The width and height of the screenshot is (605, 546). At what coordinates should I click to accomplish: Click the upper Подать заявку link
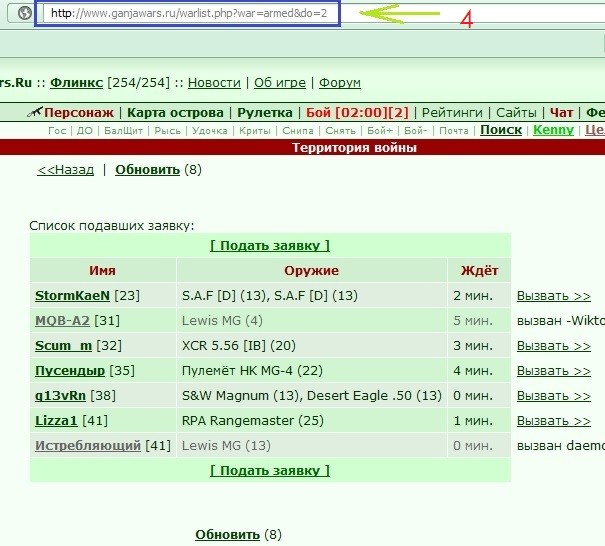(x=270, y=245)
